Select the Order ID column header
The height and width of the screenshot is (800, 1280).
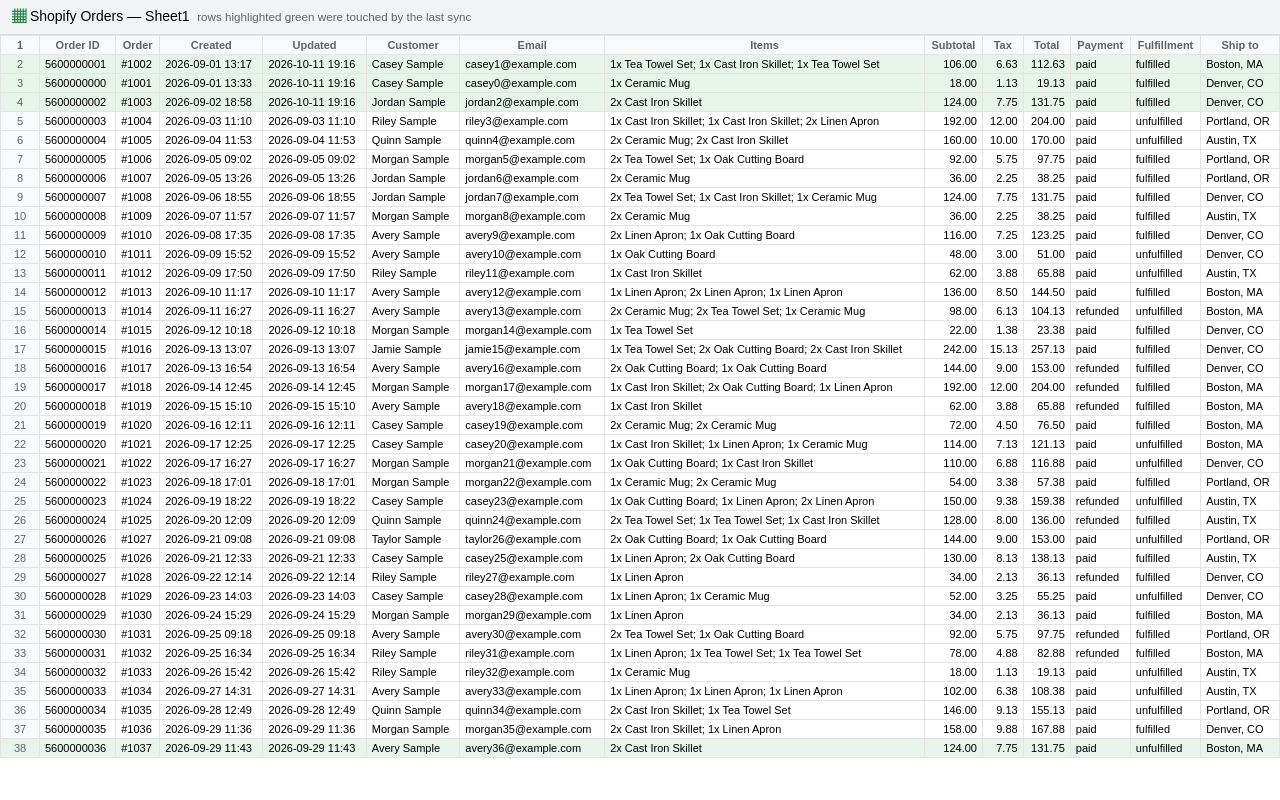point(77,45)
